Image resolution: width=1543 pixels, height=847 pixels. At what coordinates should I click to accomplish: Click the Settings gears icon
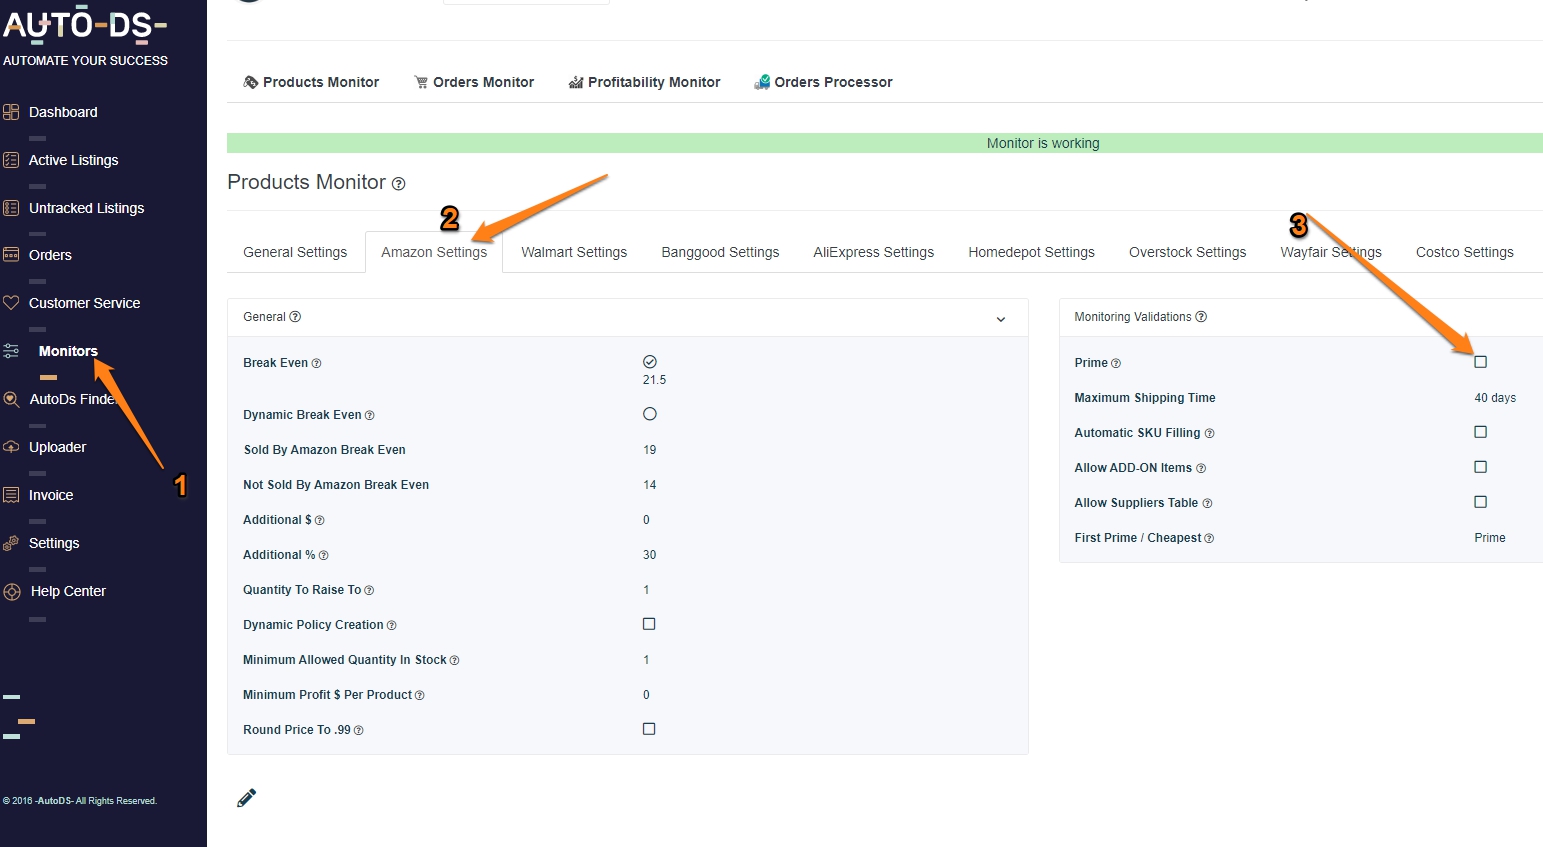11,543
